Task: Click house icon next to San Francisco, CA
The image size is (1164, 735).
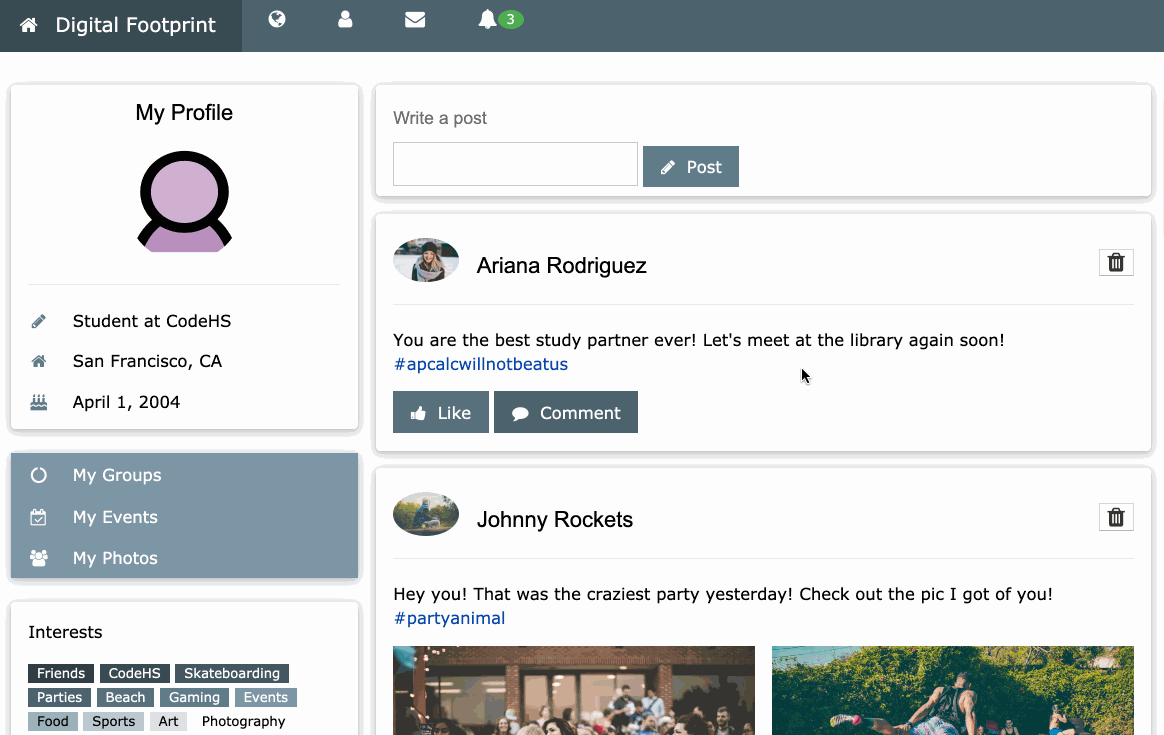Action: [x=39, y=362]
